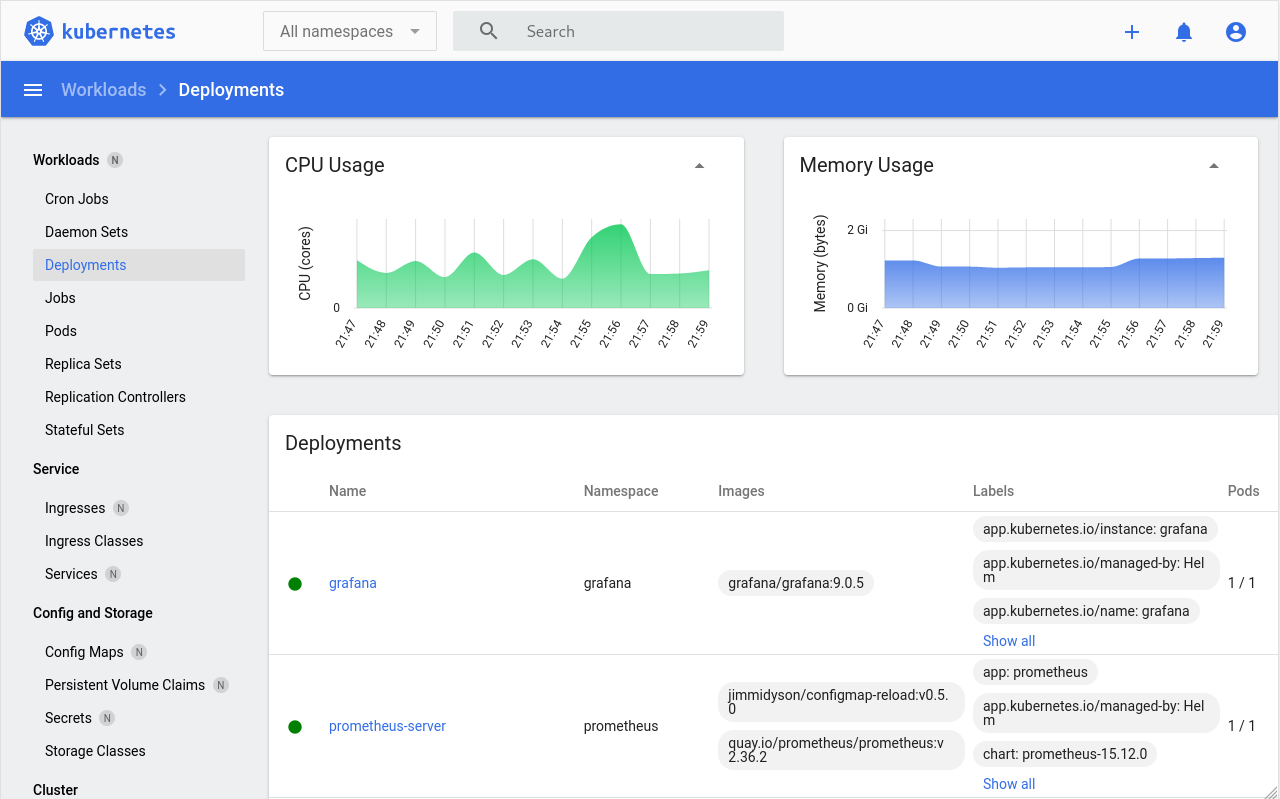
Task: Open the hamburger navigation menu
Action: click(33, 90)
